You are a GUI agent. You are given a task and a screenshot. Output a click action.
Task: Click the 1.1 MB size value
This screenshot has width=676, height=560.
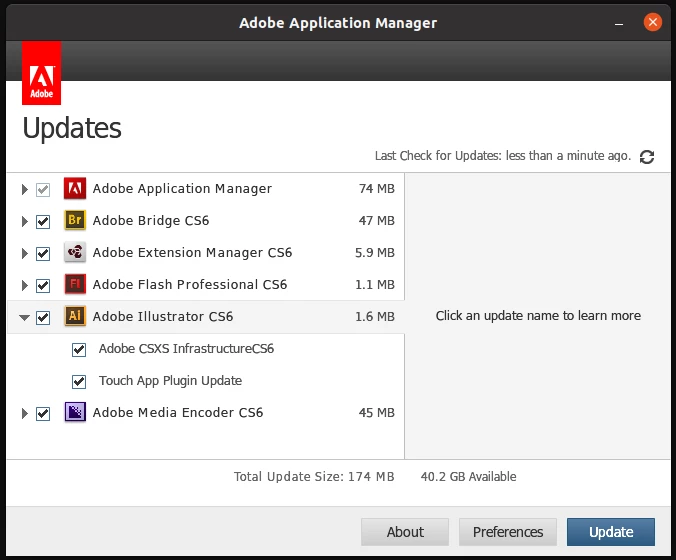click(375, 285)
